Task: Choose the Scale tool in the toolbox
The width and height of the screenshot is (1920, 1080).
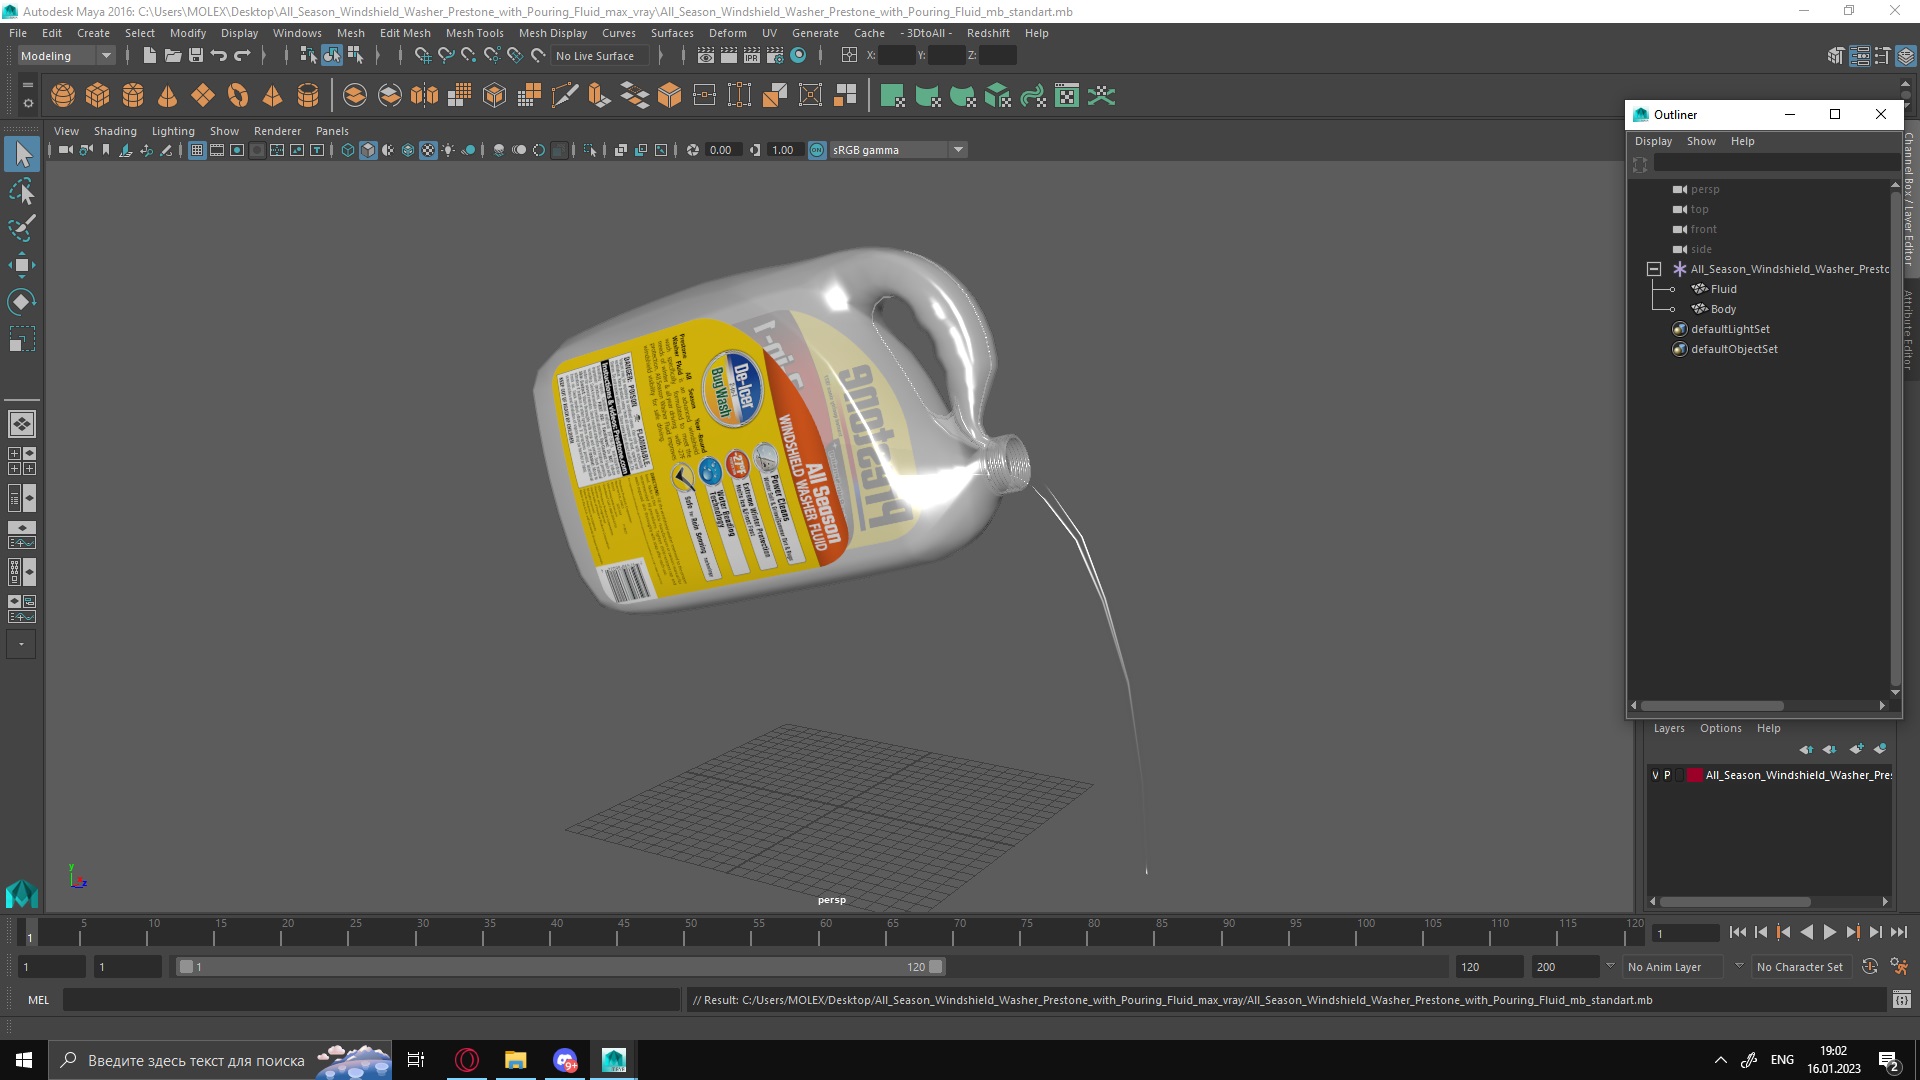Action: tap(21, 339)
